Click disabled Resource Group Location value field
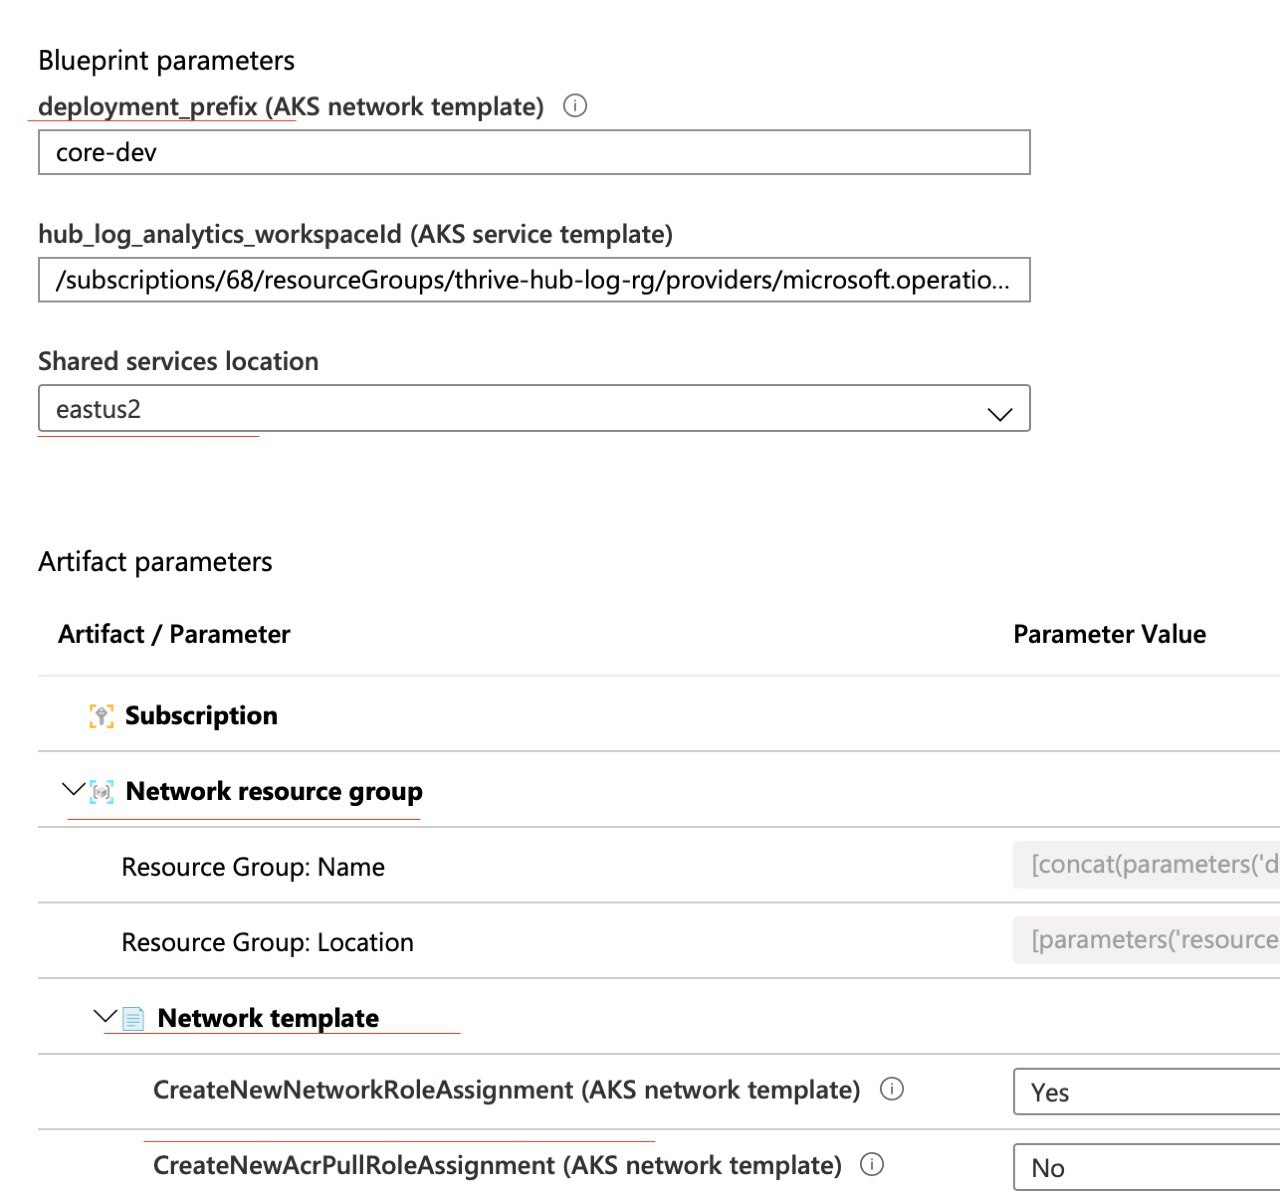Screen dimensions: 1280x1200 1147,940
